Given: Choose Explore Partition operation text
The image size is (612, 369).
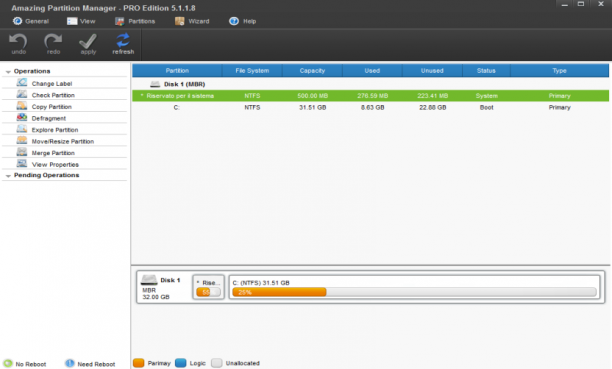Looking at the screenshot, I should pos(55,130).
